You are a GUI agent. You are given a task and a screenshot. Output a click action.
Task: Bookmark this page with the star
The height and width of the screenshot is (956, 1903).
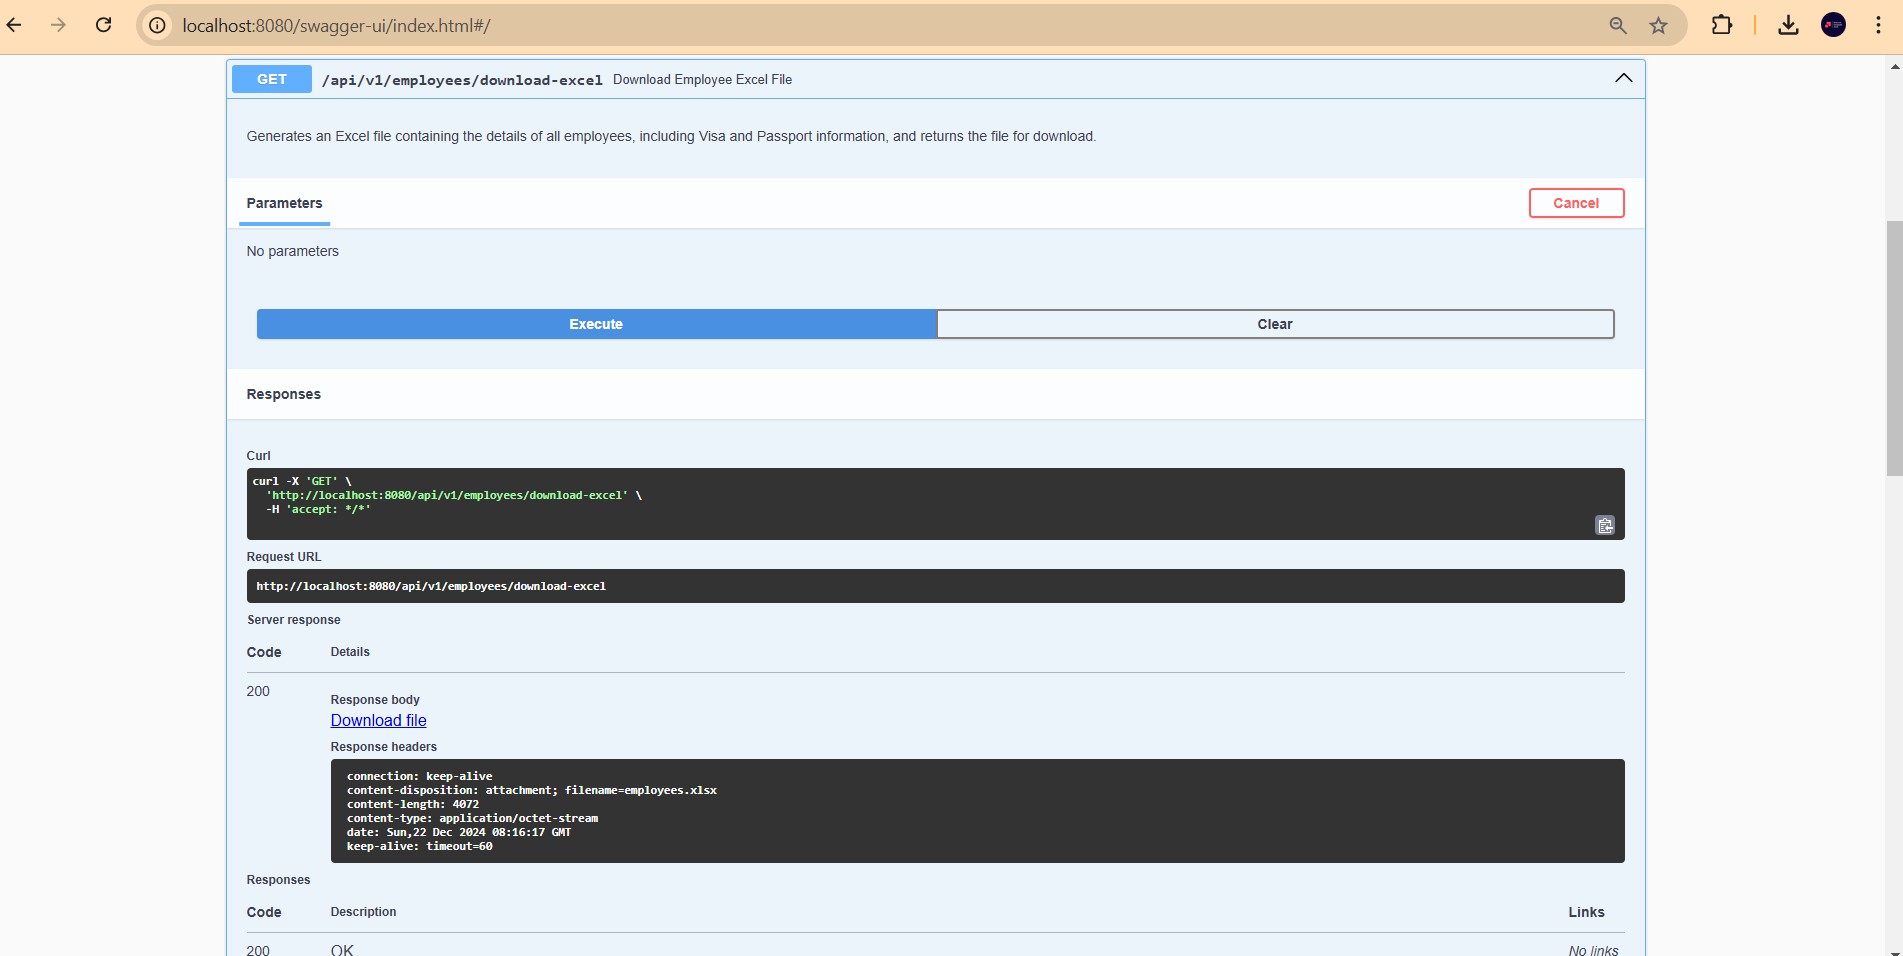click(1659, 26)
